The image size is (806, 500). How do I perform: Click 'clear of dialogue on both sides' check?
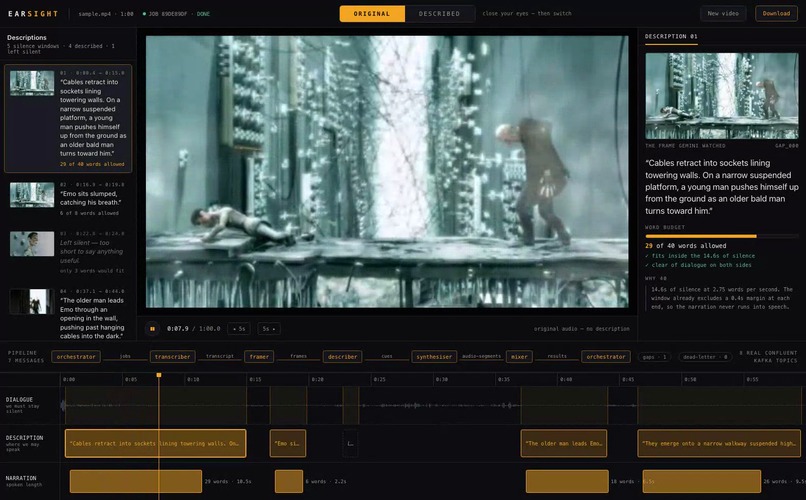click(698, 265)
